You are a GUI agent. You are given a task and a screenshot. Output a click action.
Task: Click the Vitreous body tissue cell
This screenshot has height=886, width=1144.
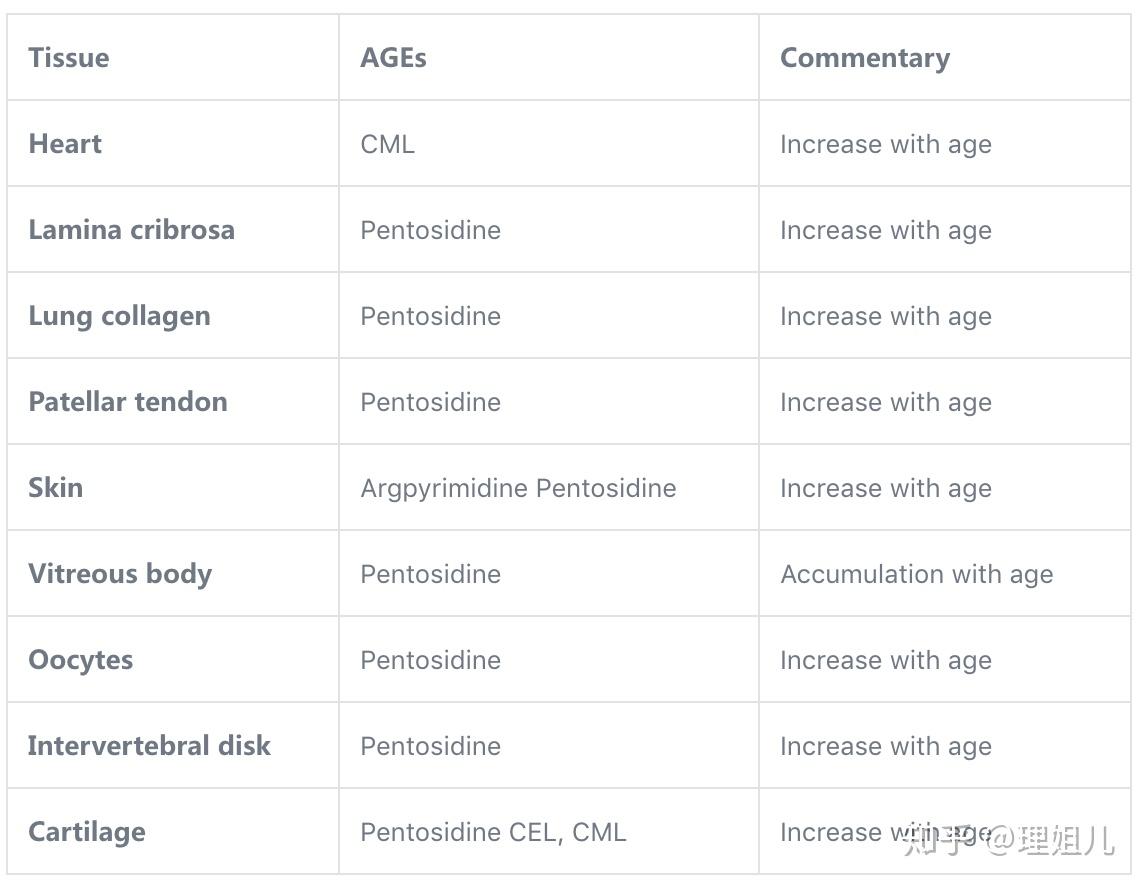(120, 574)
